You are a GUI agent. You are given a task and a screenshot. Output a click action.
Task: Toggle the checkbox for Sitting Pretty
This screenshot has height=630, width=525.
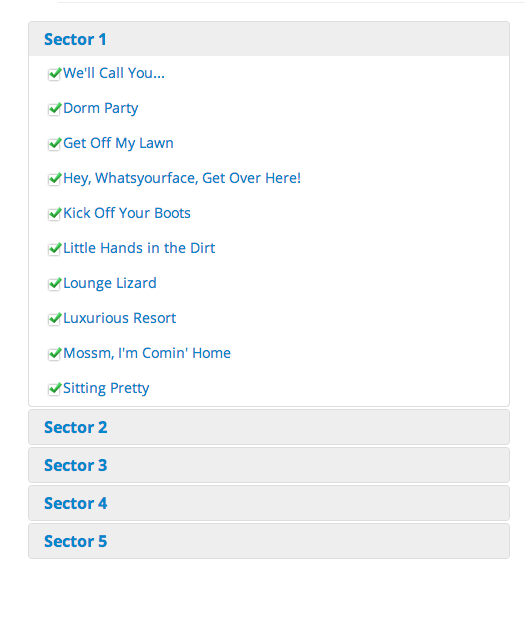[54, 389]
